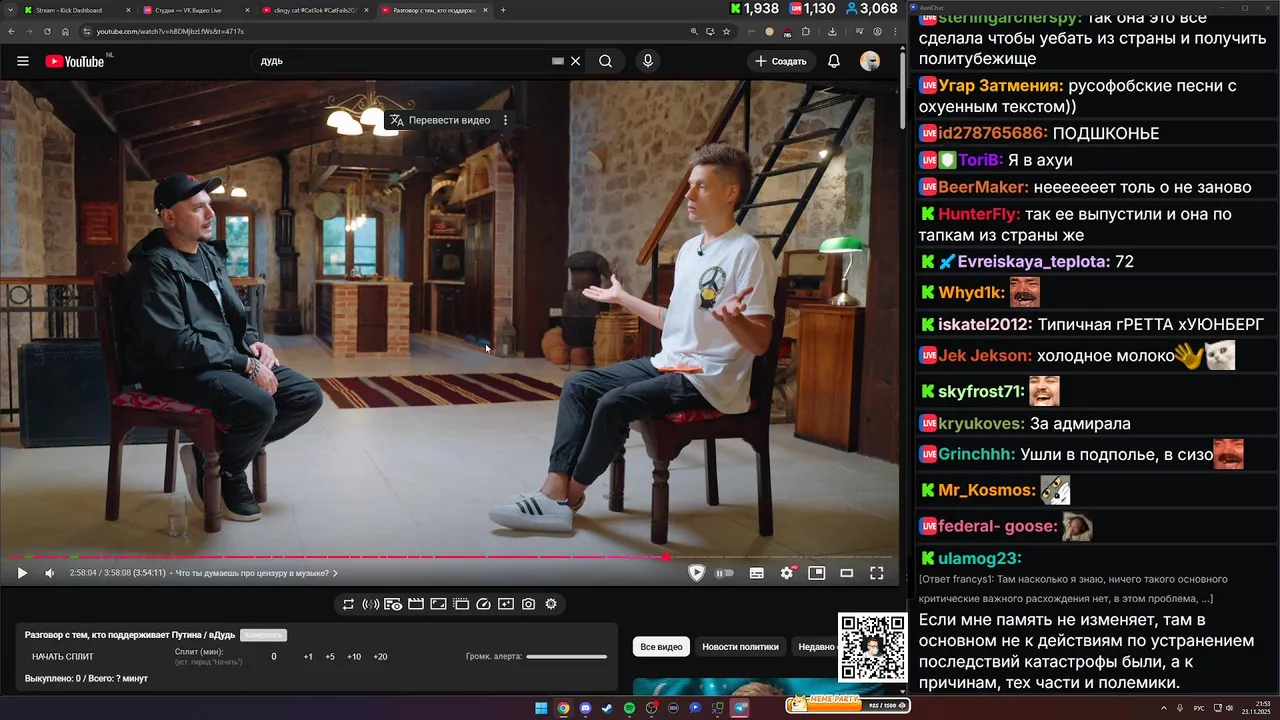The height and width of the screenshot is (720, 1280).
Task: Adjust the Громк. алерта volume slider
Action: 567,657
